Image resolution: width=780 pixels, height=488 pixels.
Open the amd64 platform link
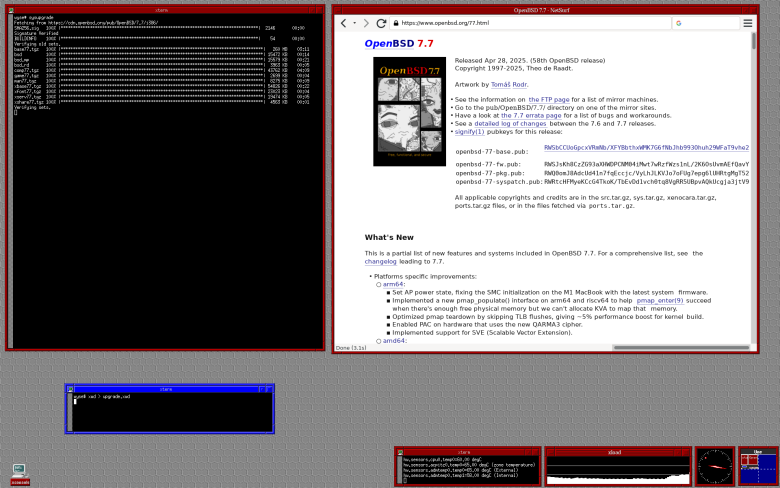(x=393, y=341)
